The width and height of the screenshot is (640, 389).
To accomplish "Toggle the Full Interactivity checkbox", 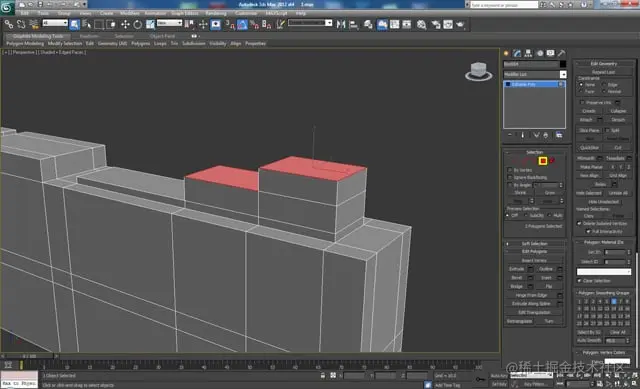I will pos(588,231).
